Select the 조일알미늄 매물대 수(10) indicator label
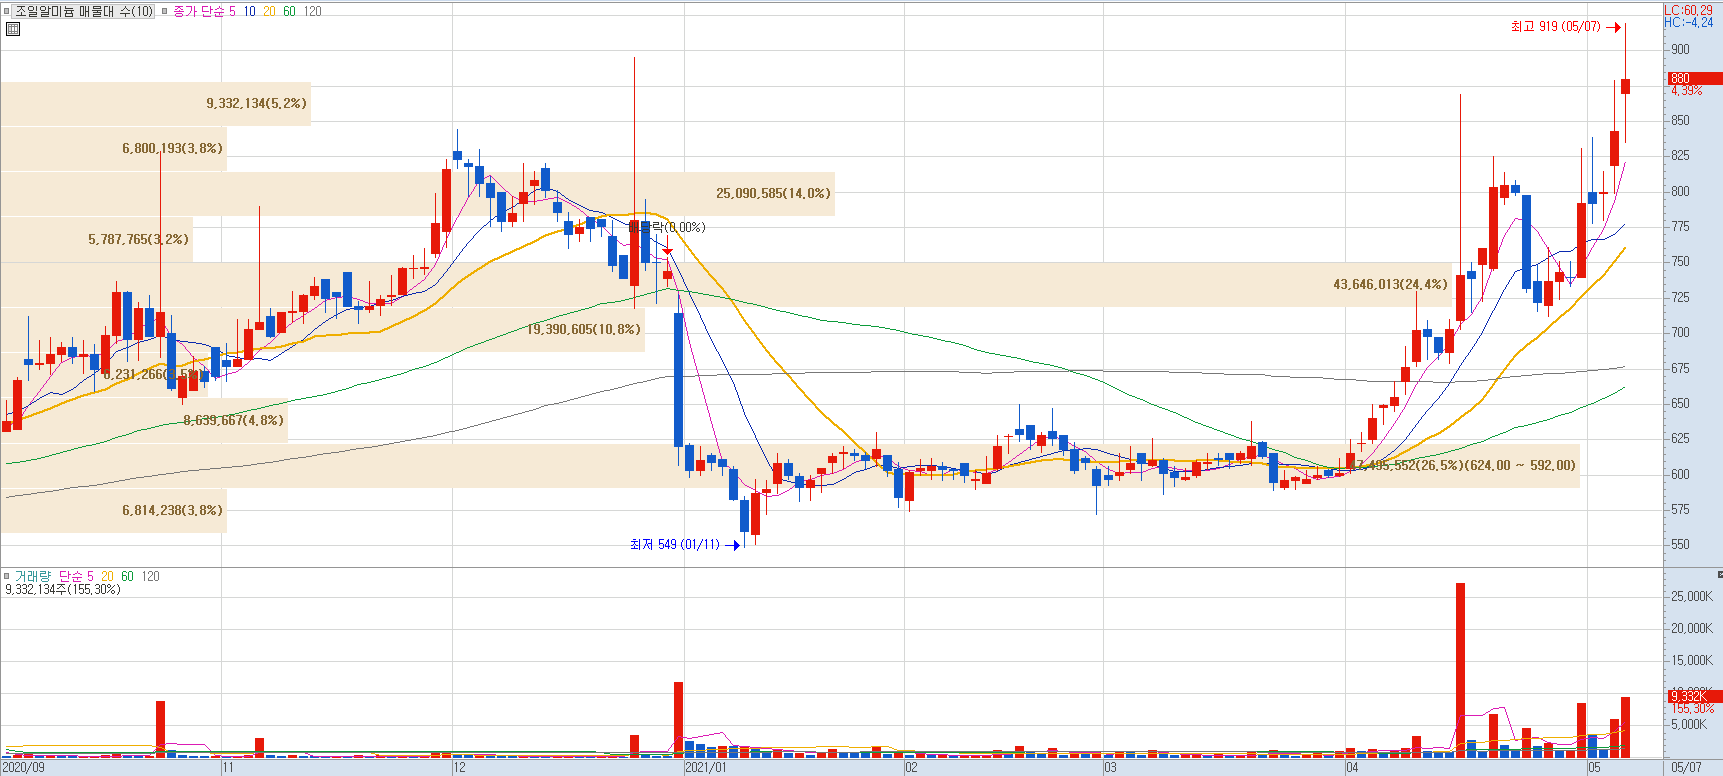This screenshot has height=776, width=1723. (84, 11)
